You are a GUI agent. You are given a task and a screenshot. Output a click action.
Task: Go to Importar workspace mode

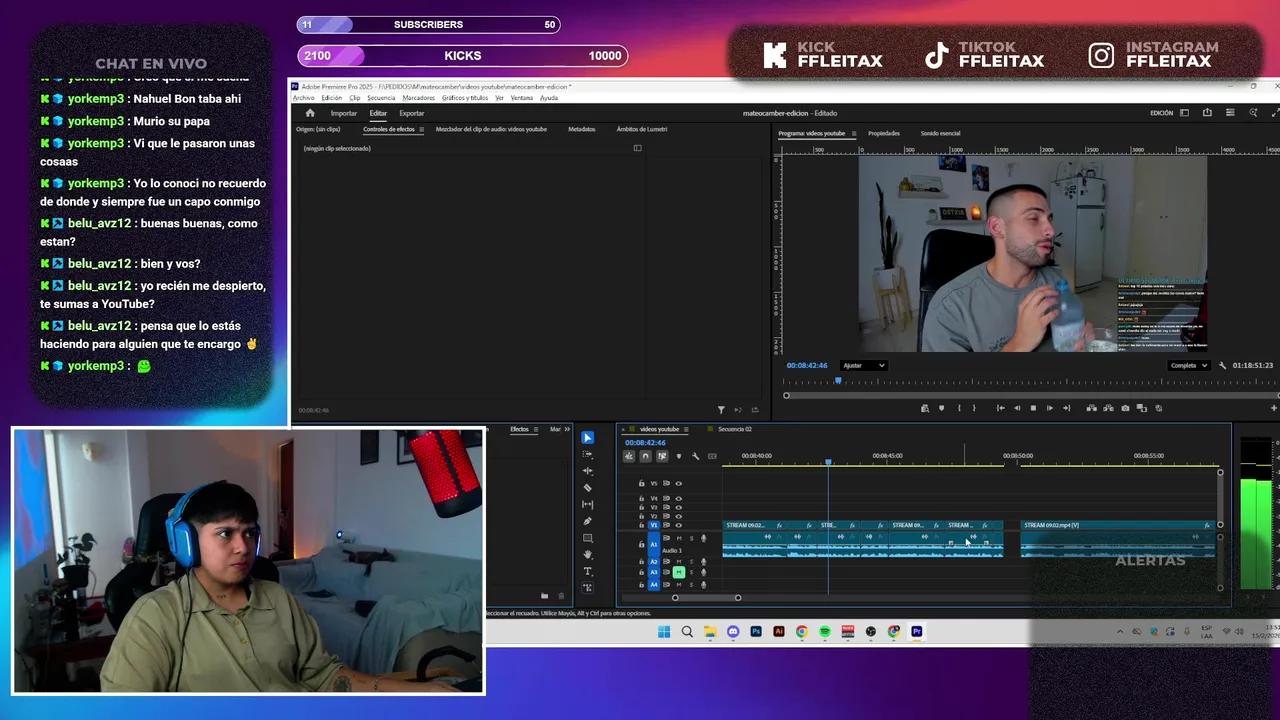coord(344,113)
